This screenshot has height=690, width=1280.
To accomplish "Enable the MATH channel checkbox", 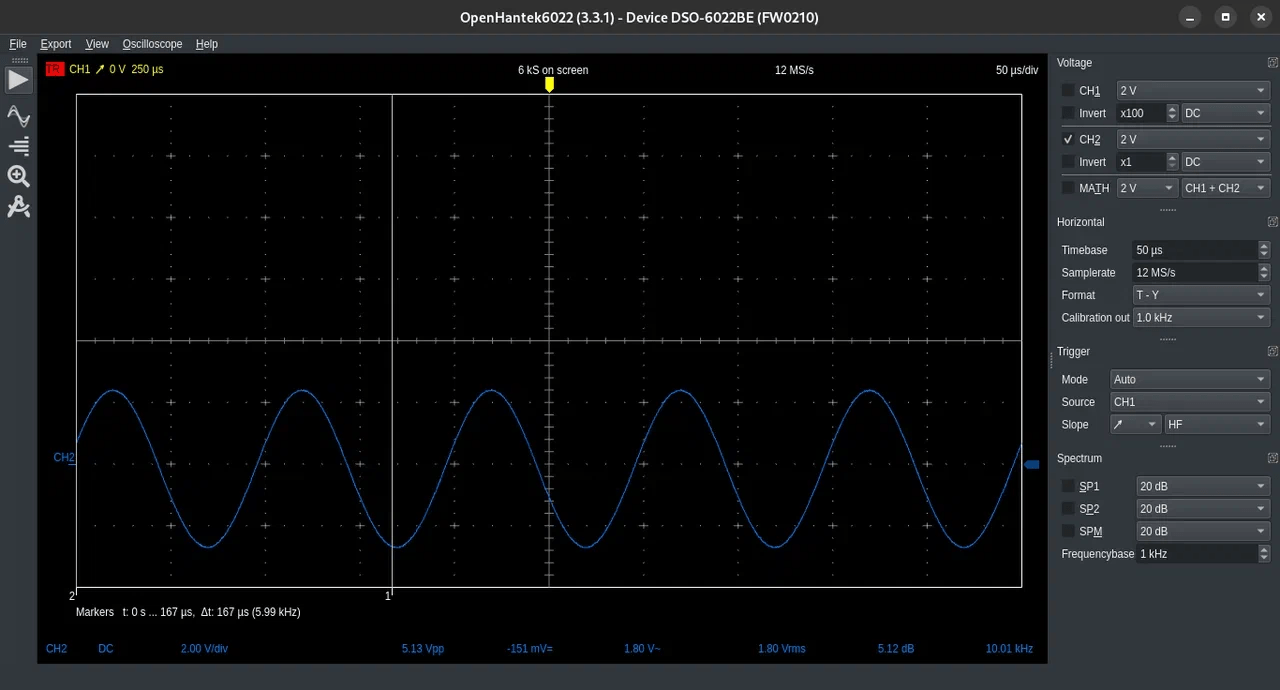I will 1068,188.
